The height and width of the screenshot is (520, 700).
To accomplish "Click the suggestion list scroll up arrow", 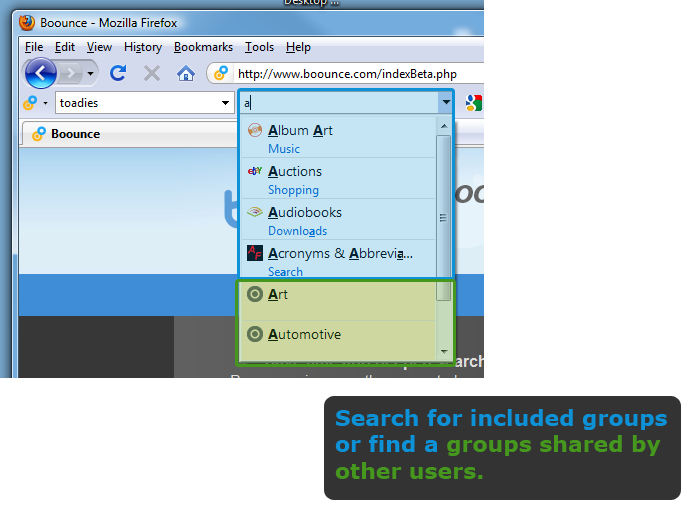I will (x=444, y=126).
